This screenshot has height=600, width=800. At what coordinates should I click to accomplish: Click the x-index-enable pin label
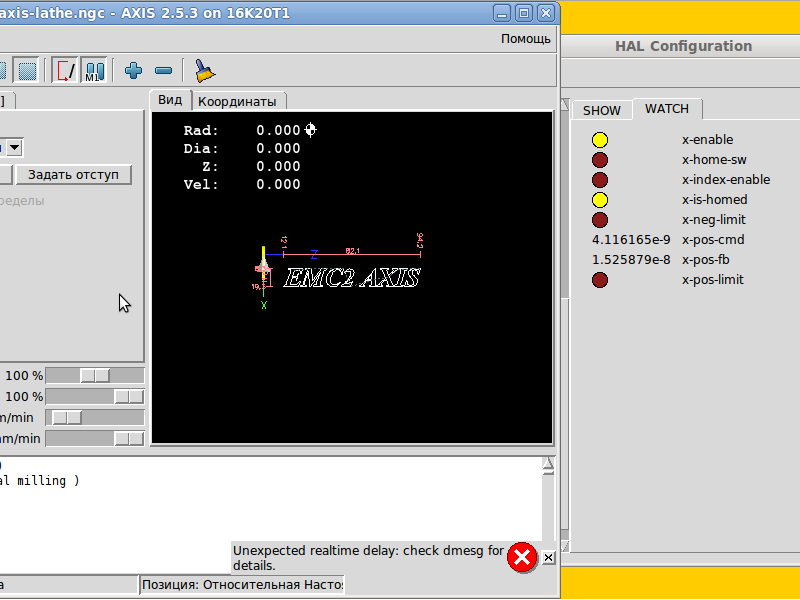(726, 180)
